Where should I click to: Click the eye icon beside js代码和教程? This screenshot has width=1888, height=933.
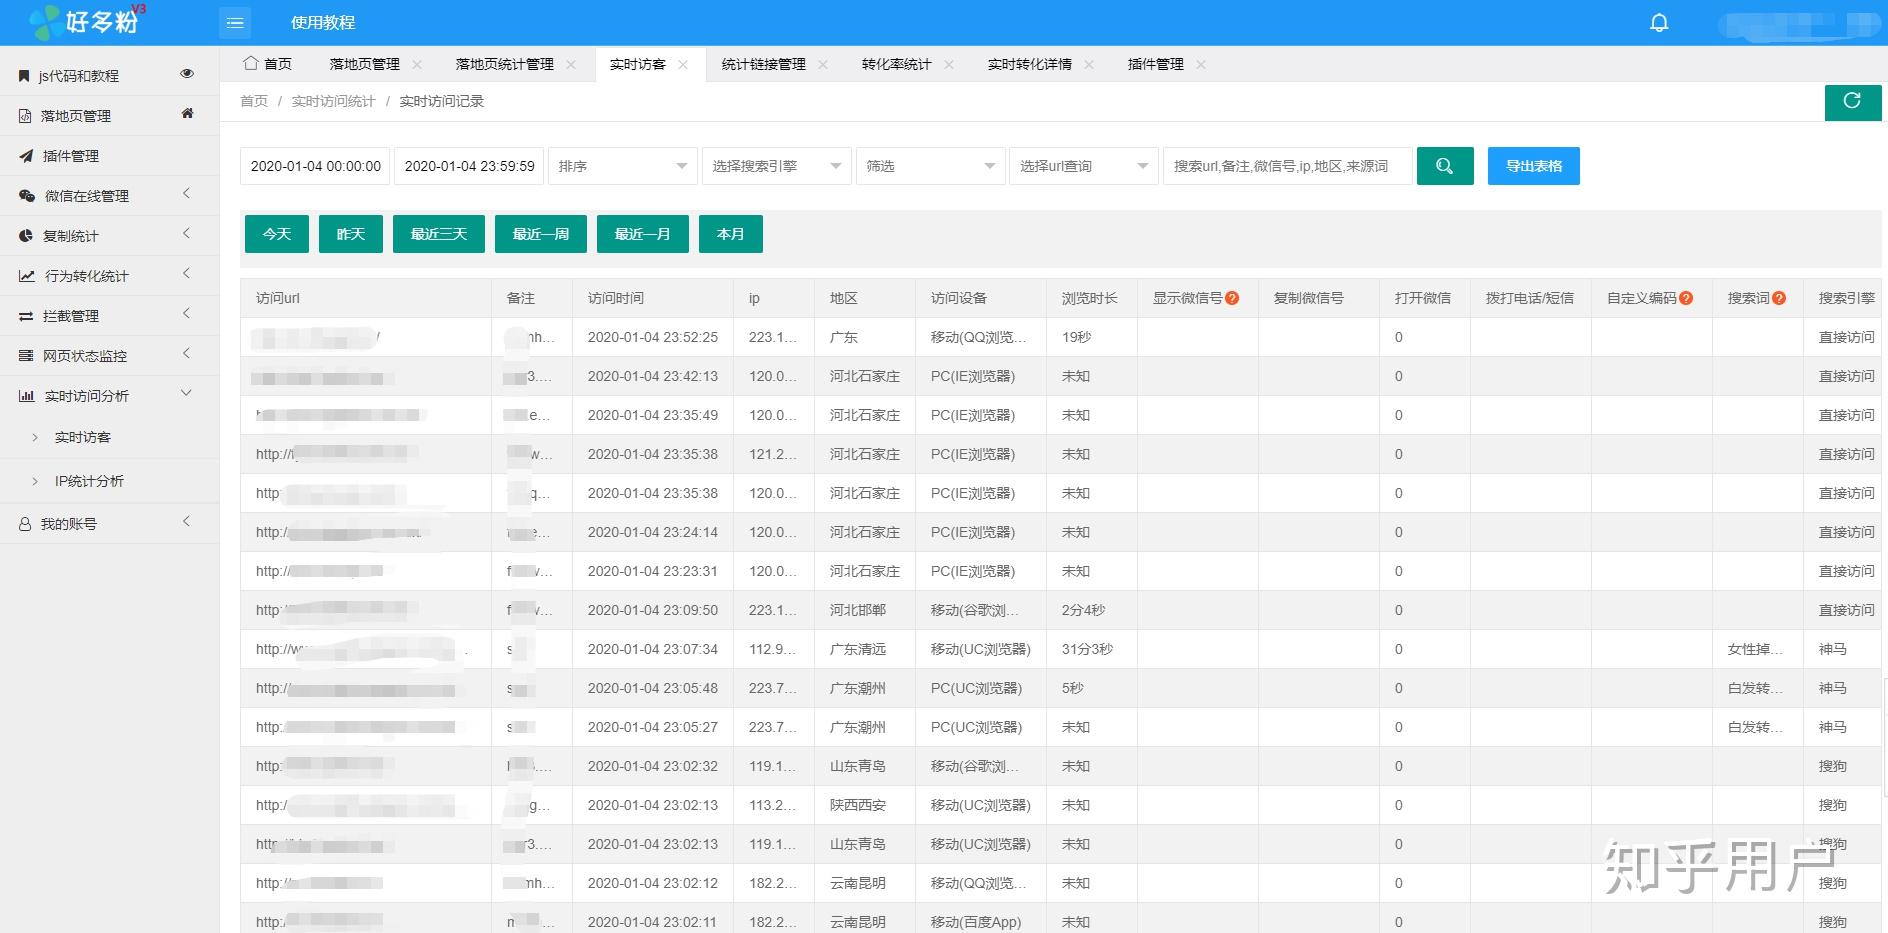[x=187, y=74]
